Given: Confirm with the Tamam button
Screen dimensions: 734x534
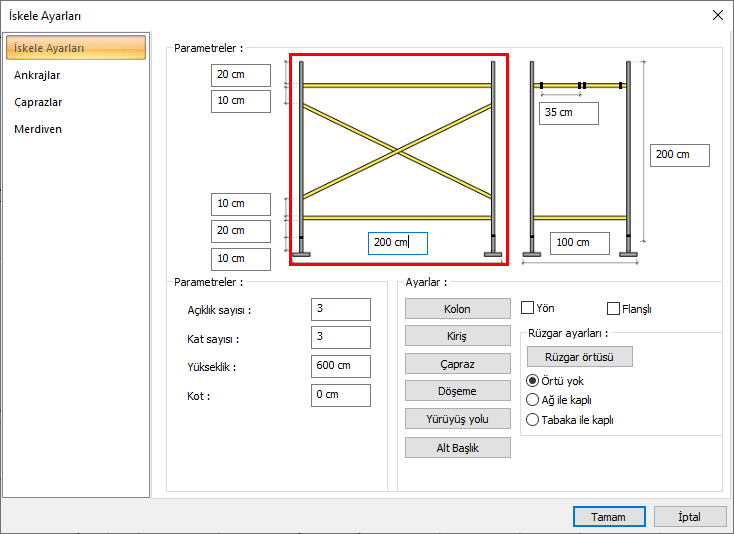Looking at the screenshot, I should click(x=609, y=517).
